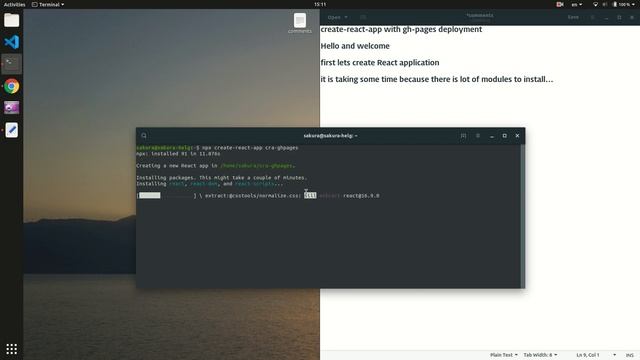Click the Terminal icon in the dock
The width and height of the screenshot is (640, 360).
click(11, 64)
